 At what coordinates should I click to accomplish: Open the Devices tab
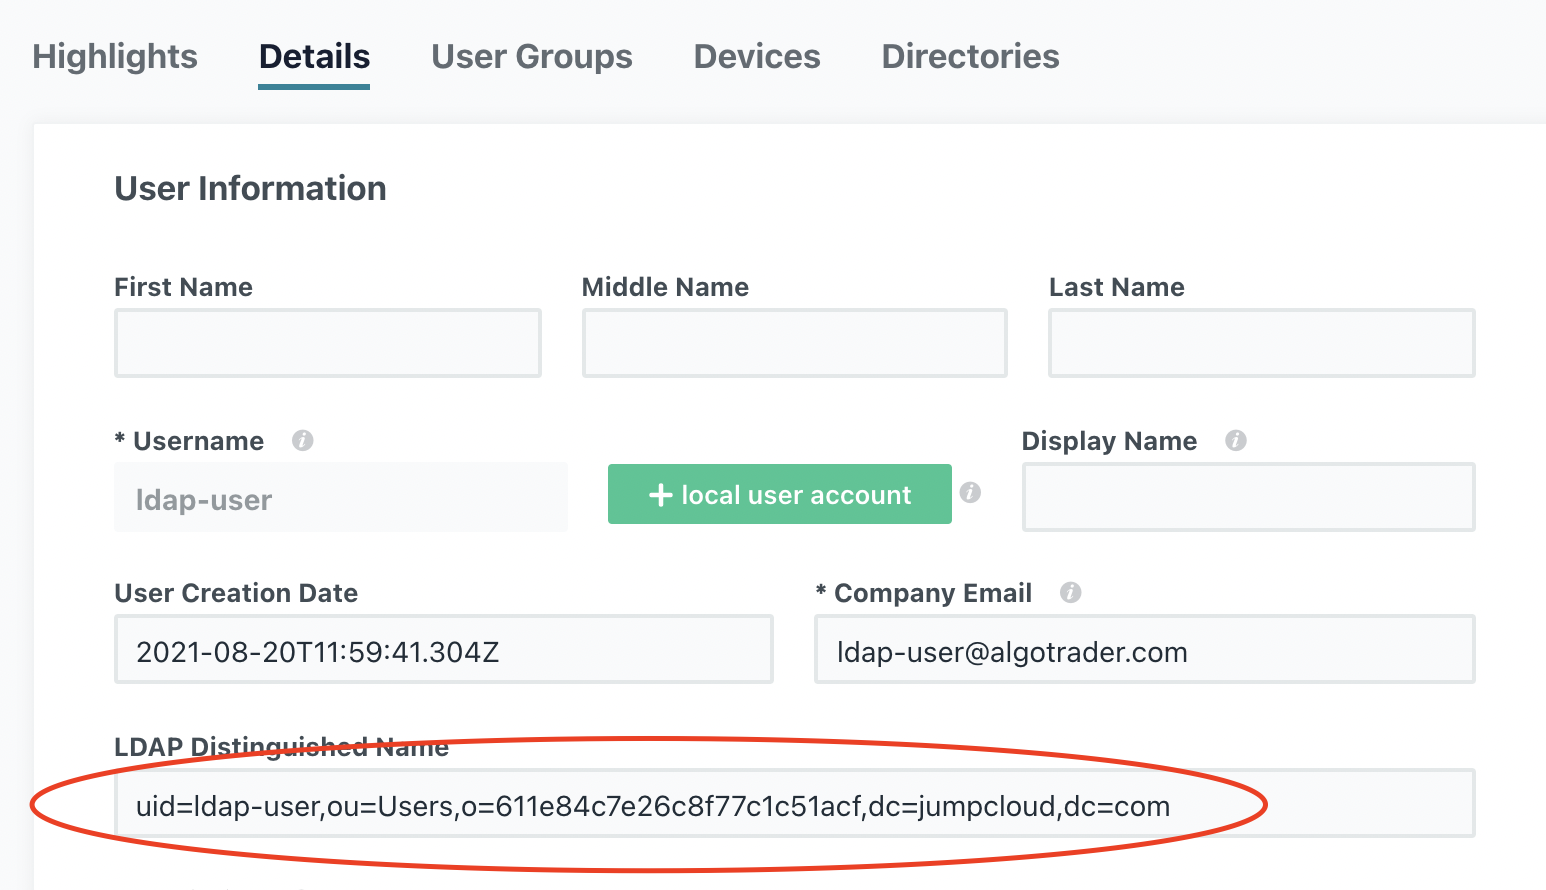757,57
